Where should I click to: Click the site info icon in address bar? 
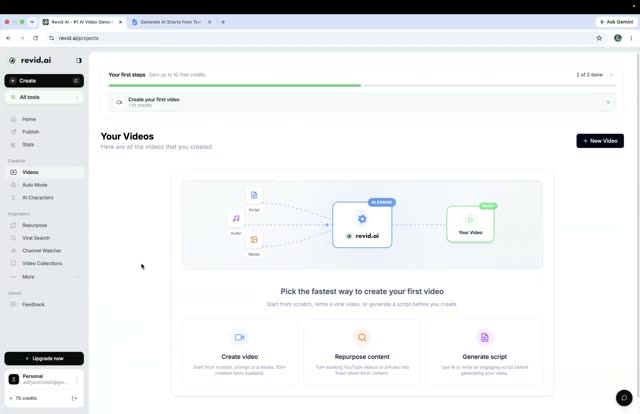(x=51, y=38)
